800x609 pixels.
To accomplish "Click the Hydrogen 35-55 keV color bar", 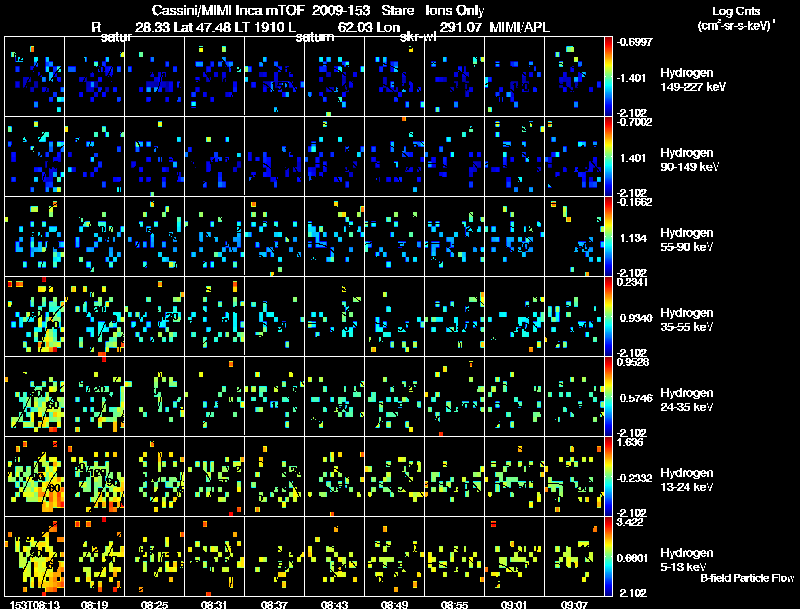I will coord(608,317).
